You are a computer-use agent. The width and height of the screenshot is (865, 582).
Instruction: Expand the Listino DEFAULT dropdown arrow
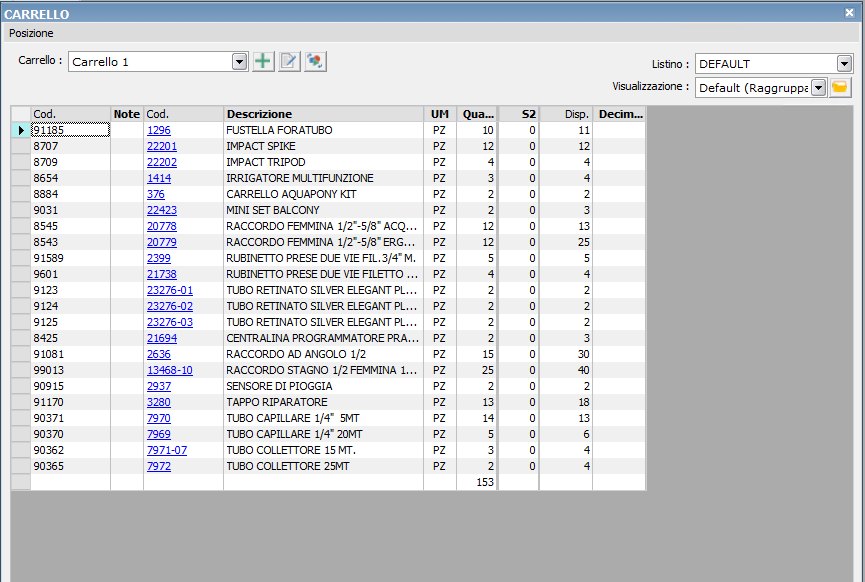coord(844,63)
